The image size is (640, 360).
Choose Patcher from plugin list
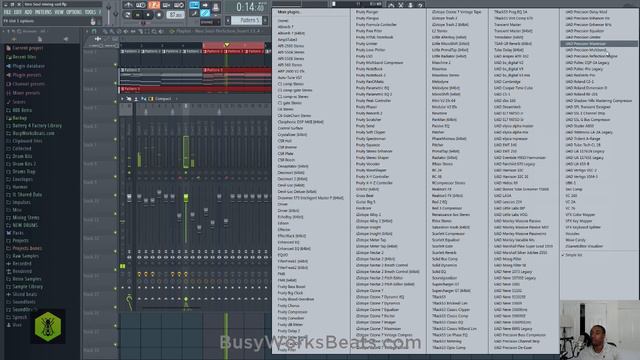pos(438,132)
